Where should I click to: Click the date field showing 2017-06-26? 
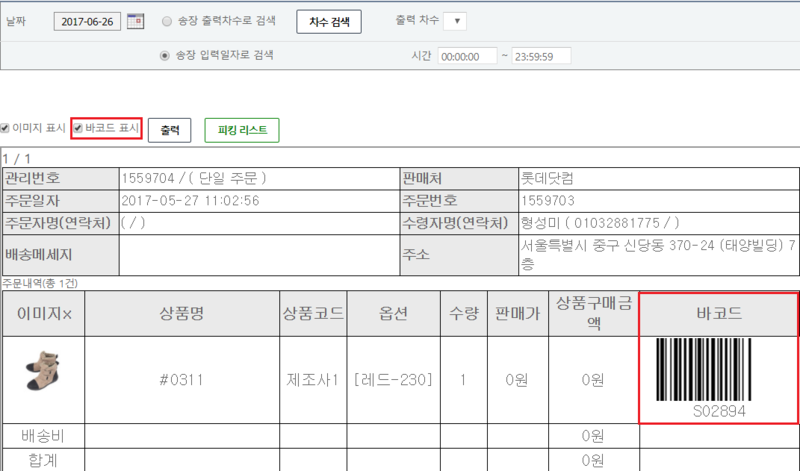point(89,21)
